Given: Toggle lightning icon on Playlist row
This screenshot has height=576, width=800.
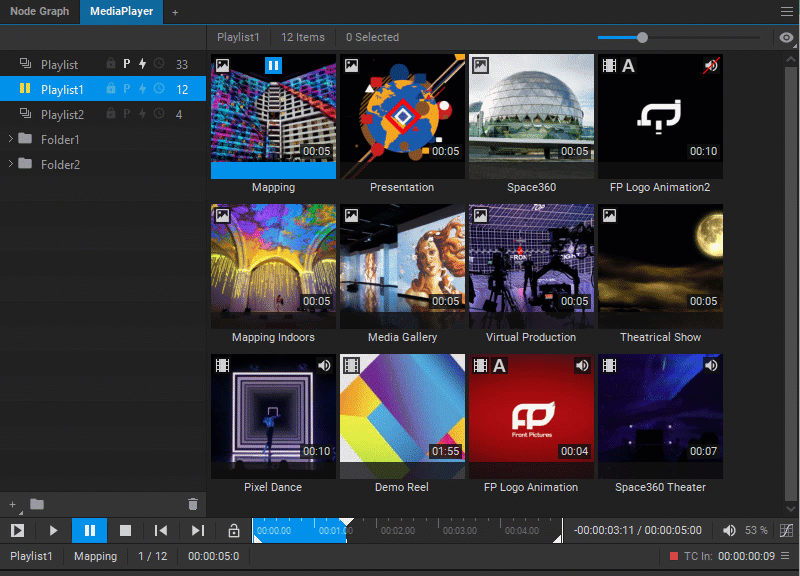Looking at the screenshot, I should pyautogui.click(x=142, y=64).
